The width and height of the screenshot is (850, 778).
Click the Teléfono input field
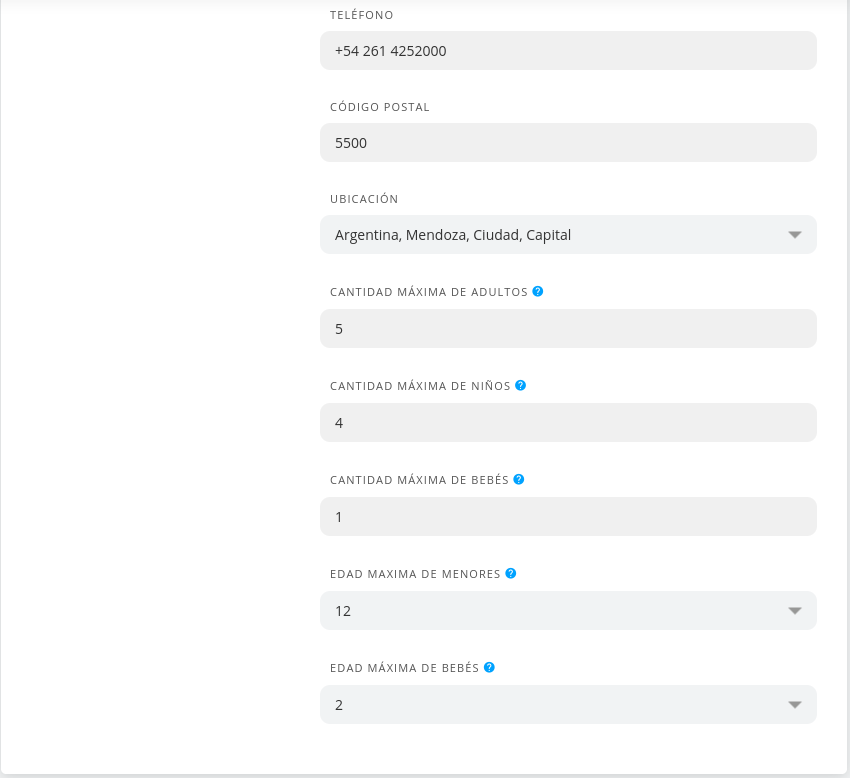568,50
